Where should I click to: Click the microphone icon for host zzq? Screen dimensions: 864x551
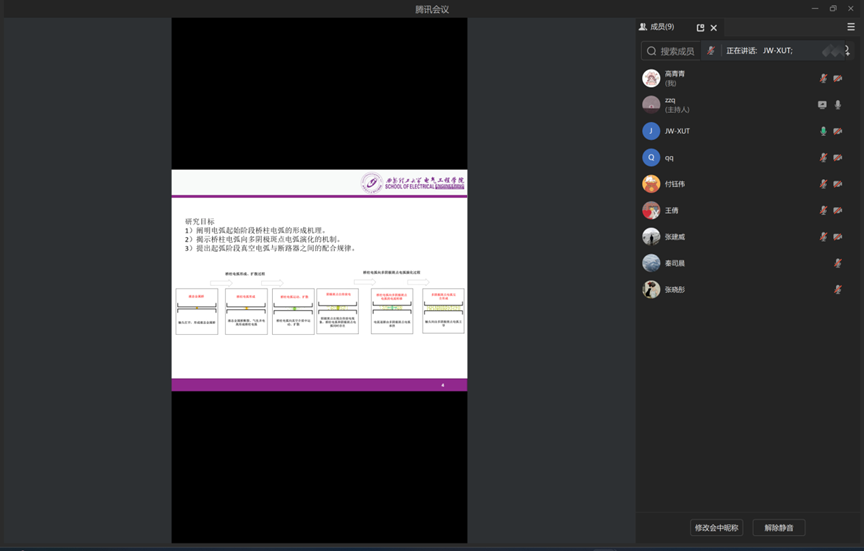click(x=838, y=105)
